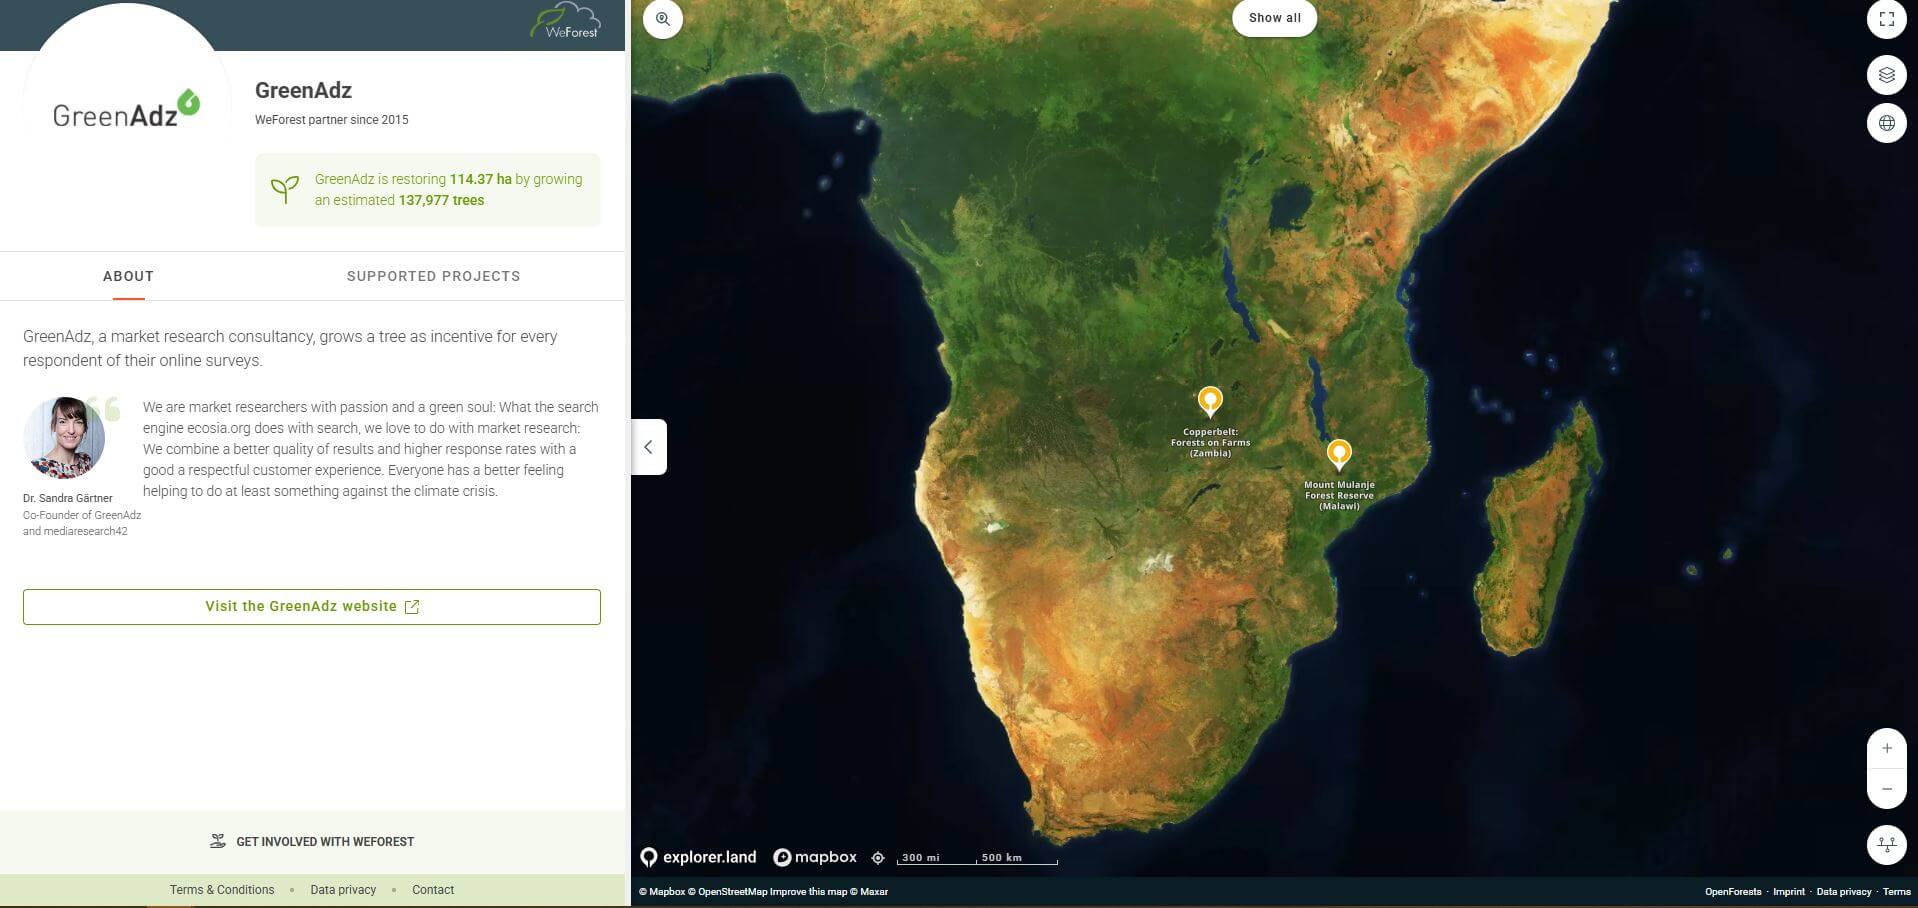
Task: Enter fullscreen map mode
Action: tap(1886, 19)
